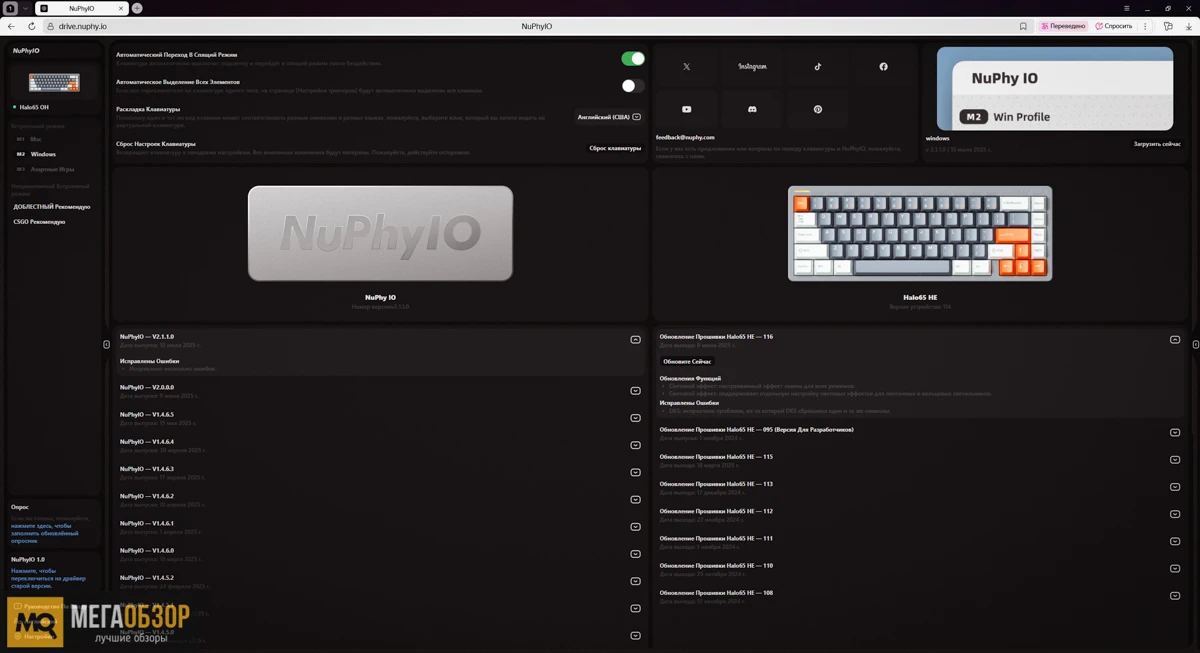Screen dimensions: 1200x653
Task: Reload the drive.nuphy.io page
Action: click(x=32, y=26)
